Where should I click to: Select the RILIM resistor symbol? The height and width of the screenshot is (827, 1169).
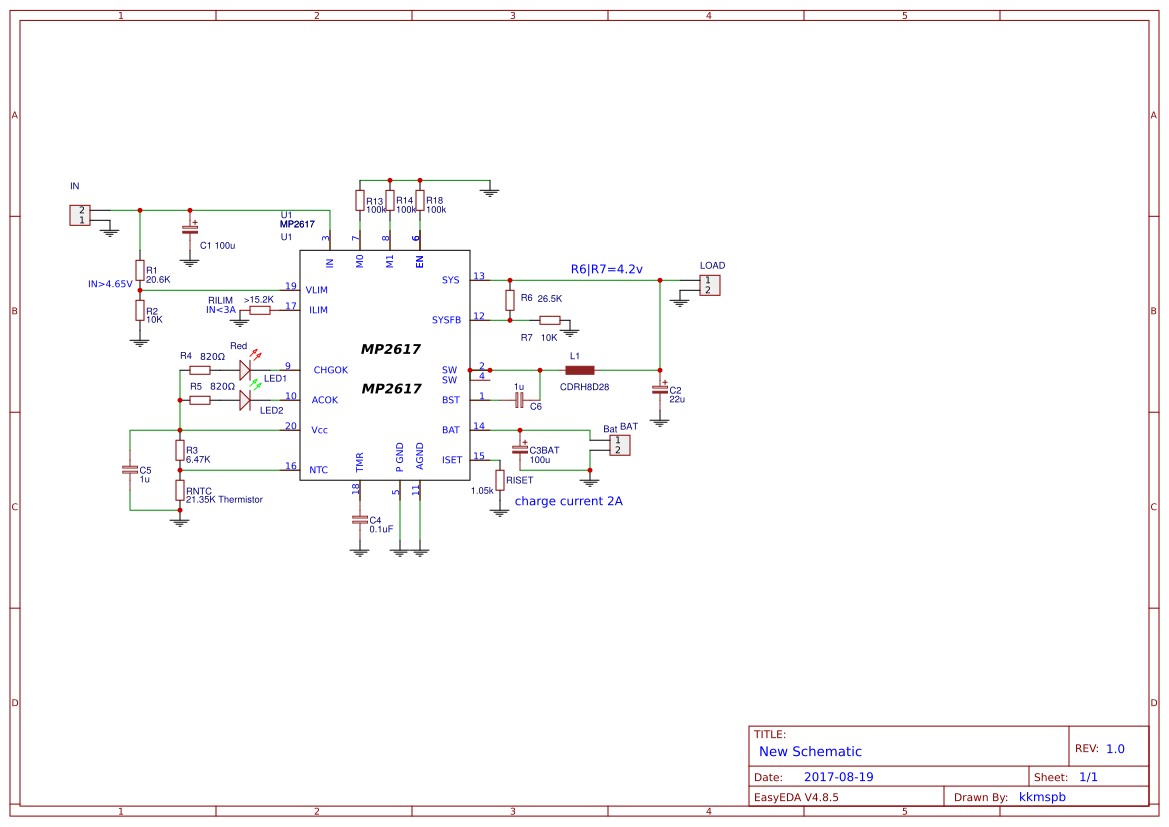[x=259, y=310]
